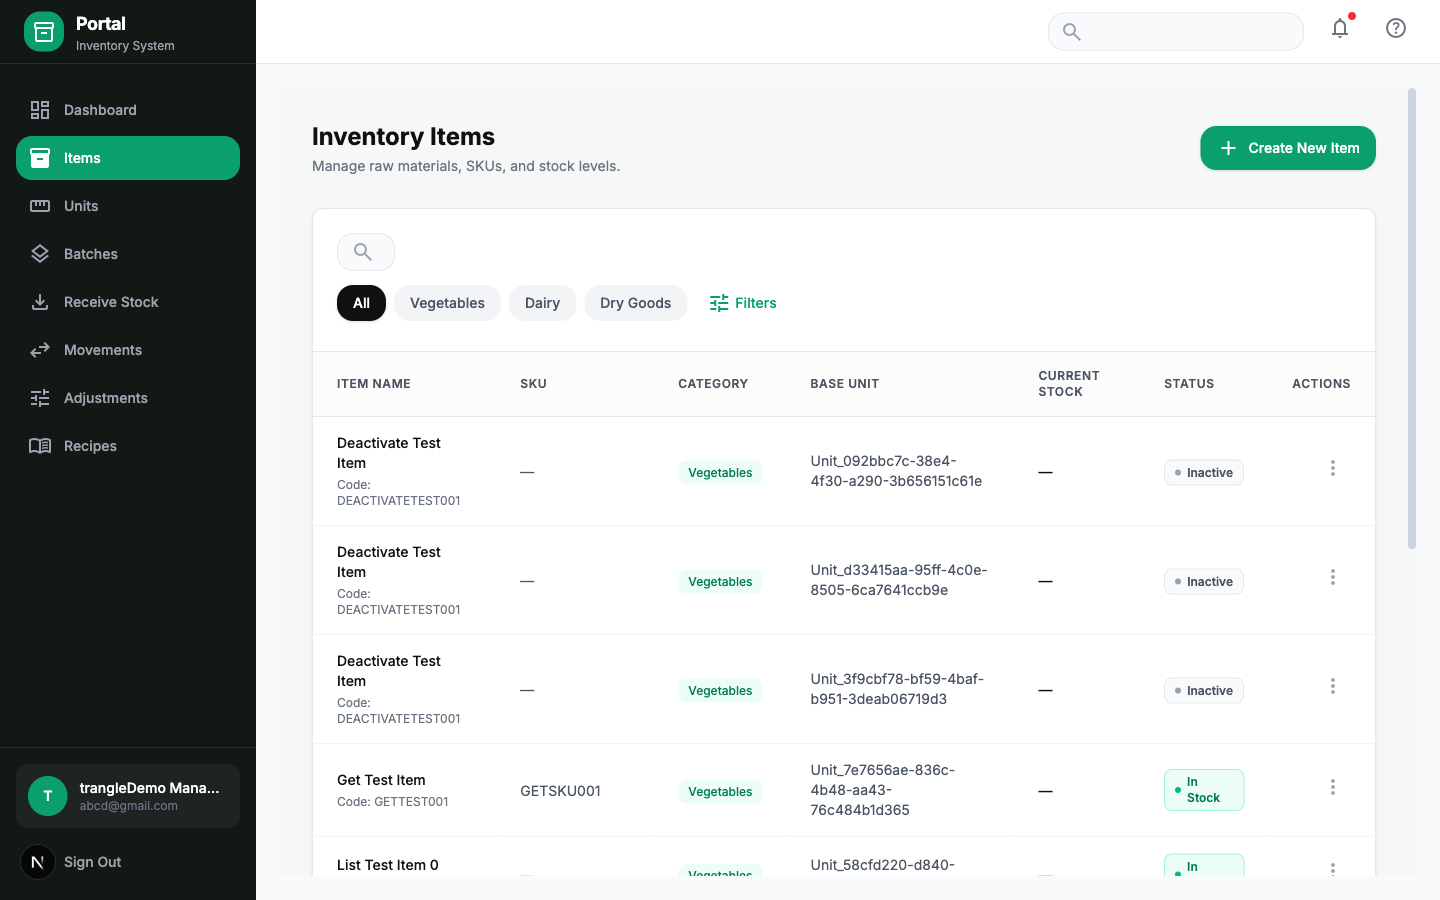The height and width of the screenshot is (900, 1440).
Task: Click the page vertical scrollbar
Action: [x=1412, y=318]
